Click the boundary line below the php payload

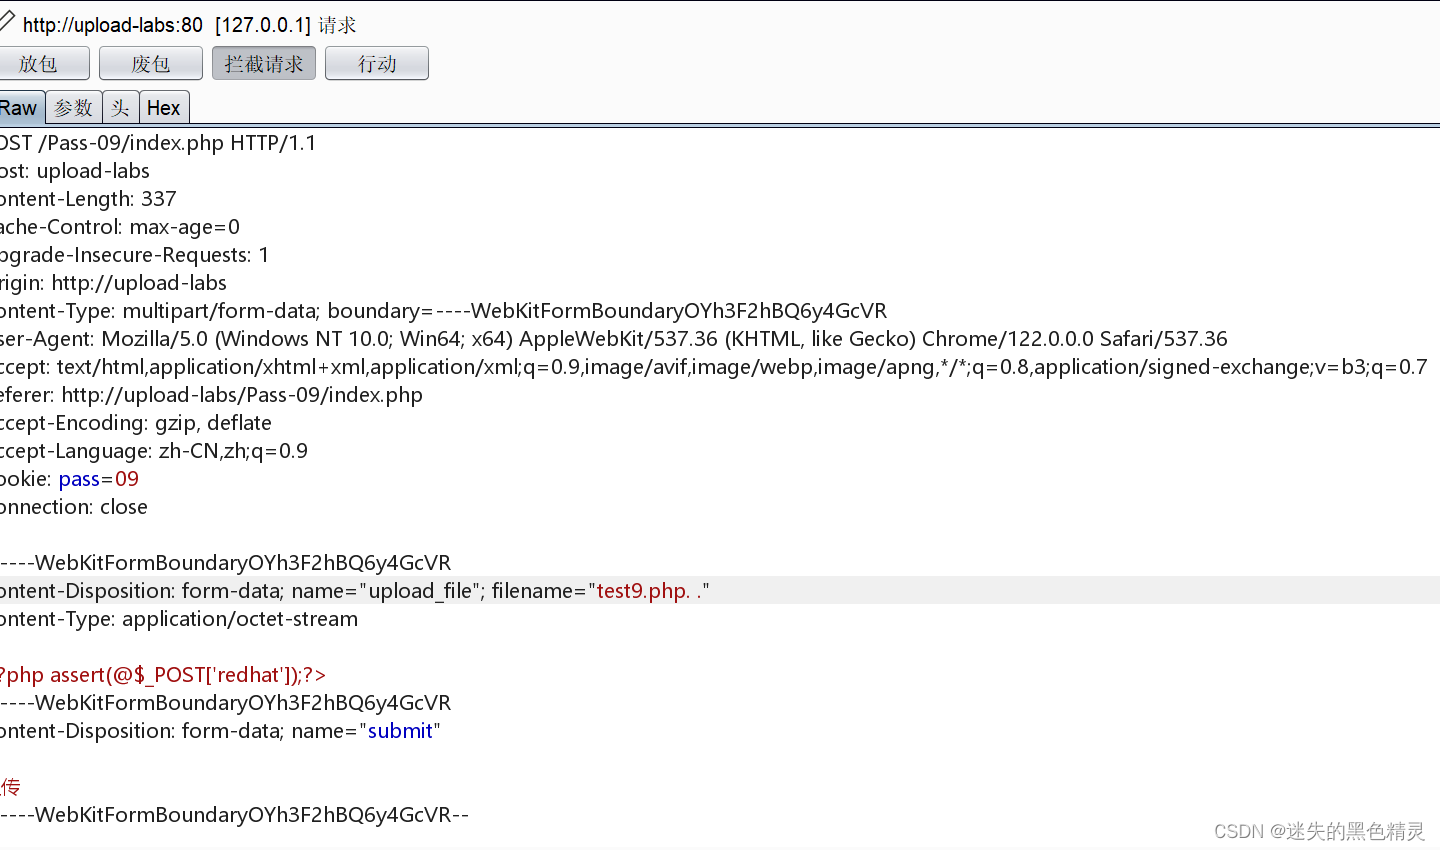(226, 703)
